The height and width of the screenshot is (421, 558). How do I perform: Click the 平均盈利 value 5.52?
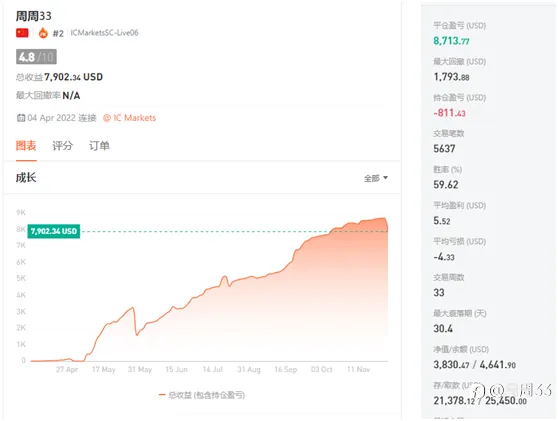pos(442,221)
